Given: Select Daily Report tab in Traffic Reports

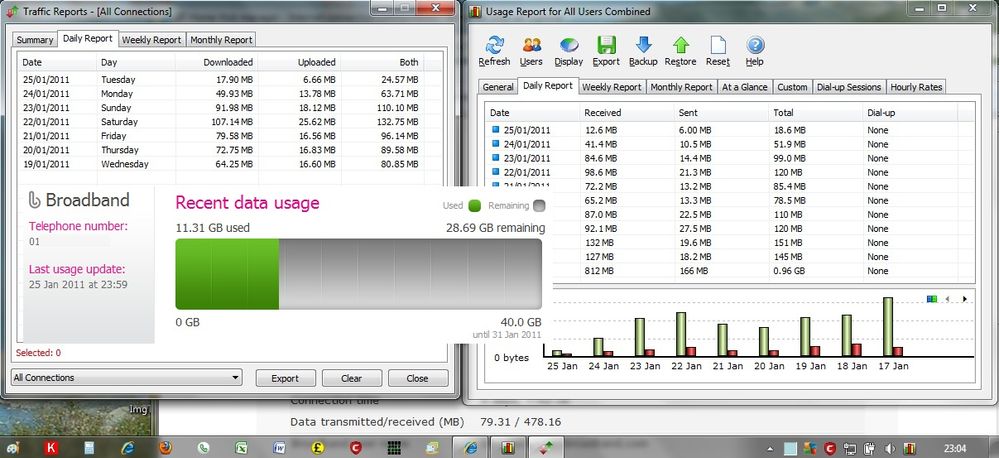Looking at the screenshot, I should tap(88, 38).
